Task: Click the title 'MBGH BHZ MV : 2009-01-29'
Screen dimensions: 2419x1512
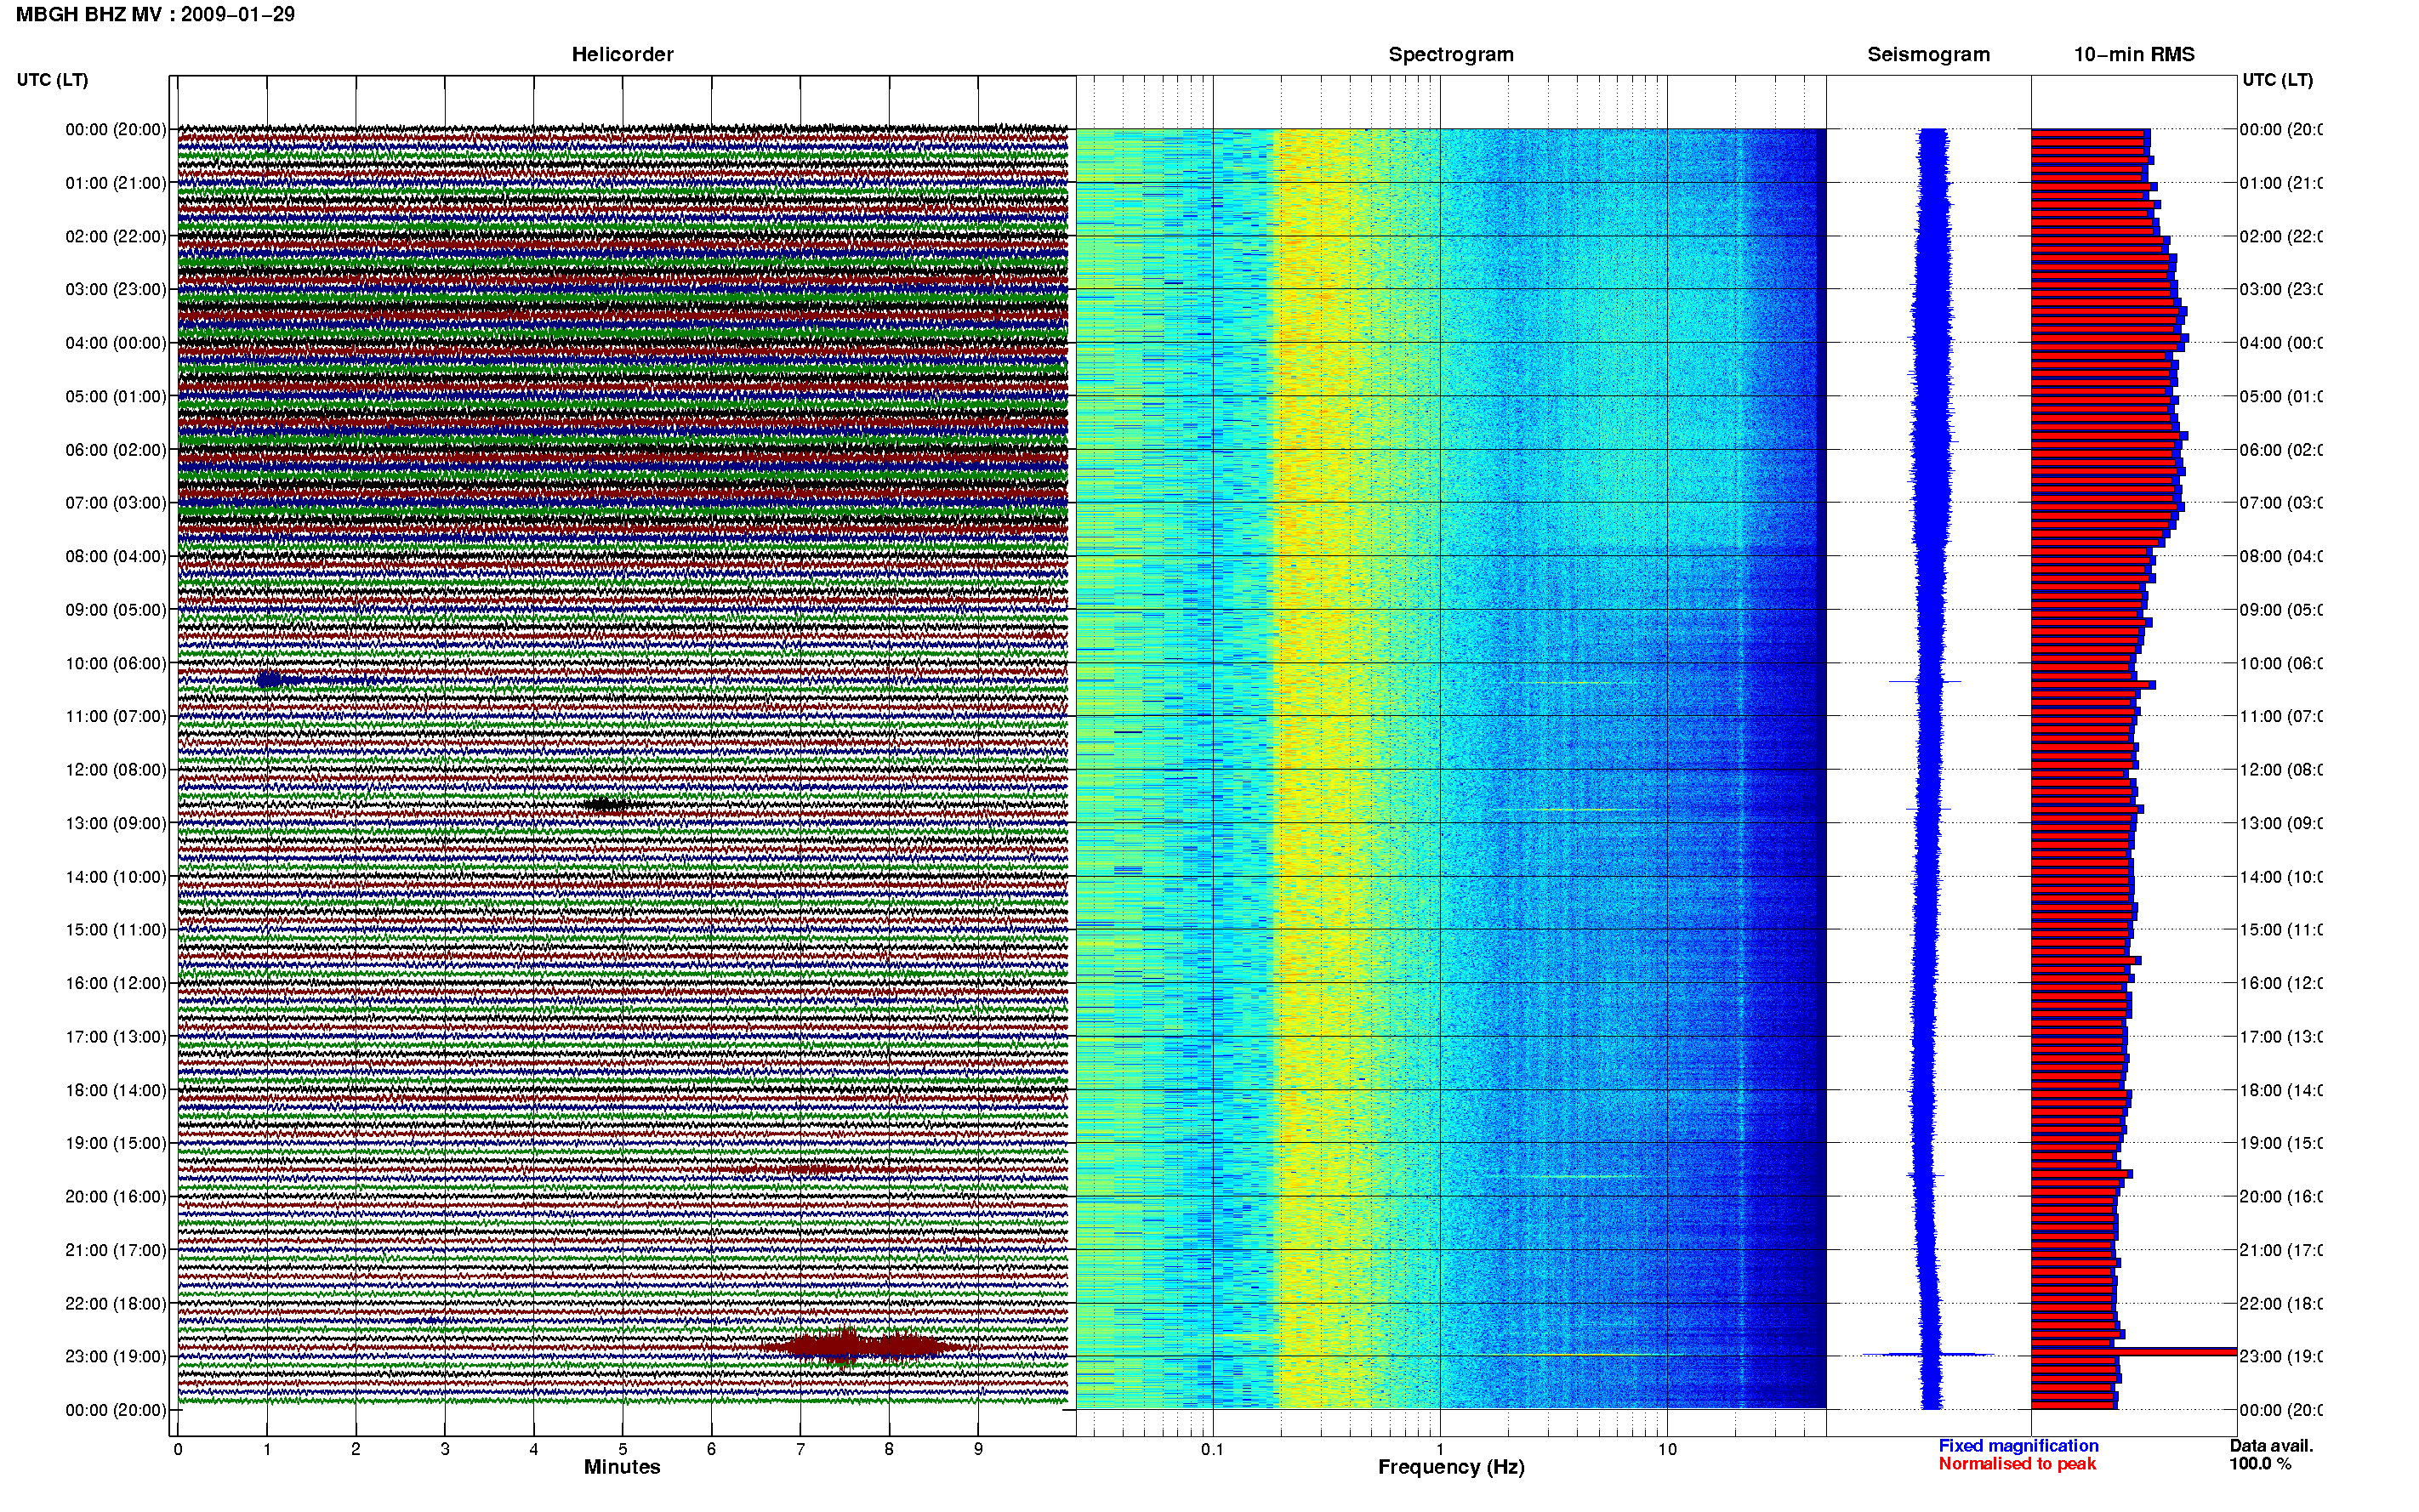Action: [x=155, y=14]
